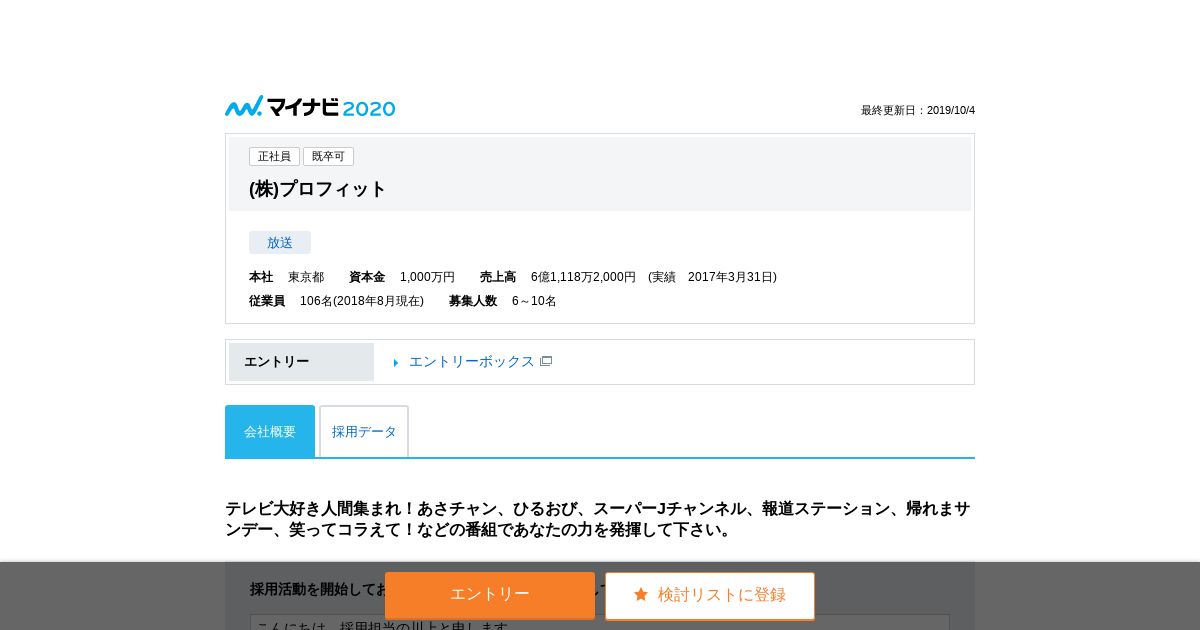Screen dimensions: 1200x630
Task: Click the external window icon beside エントリーボックス
Action: click(x=546, y=362)
